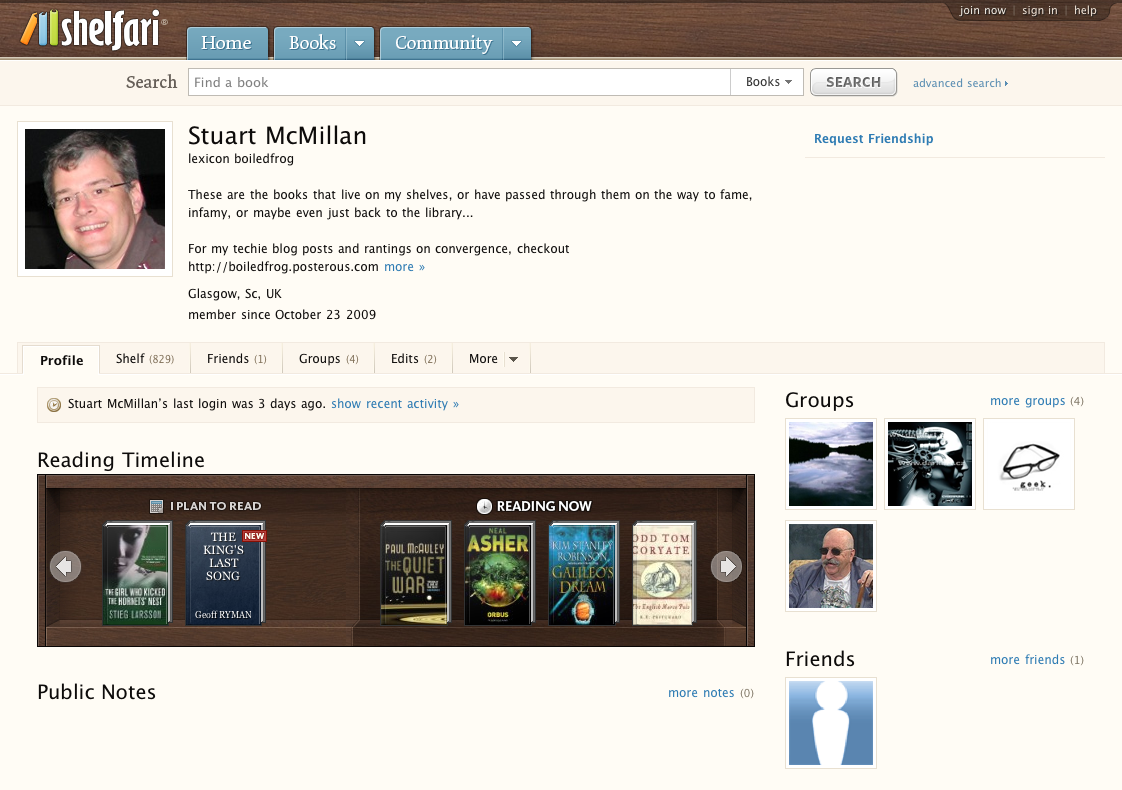
Task: Open The Quiet War book cover
Action: pos(415,574)
